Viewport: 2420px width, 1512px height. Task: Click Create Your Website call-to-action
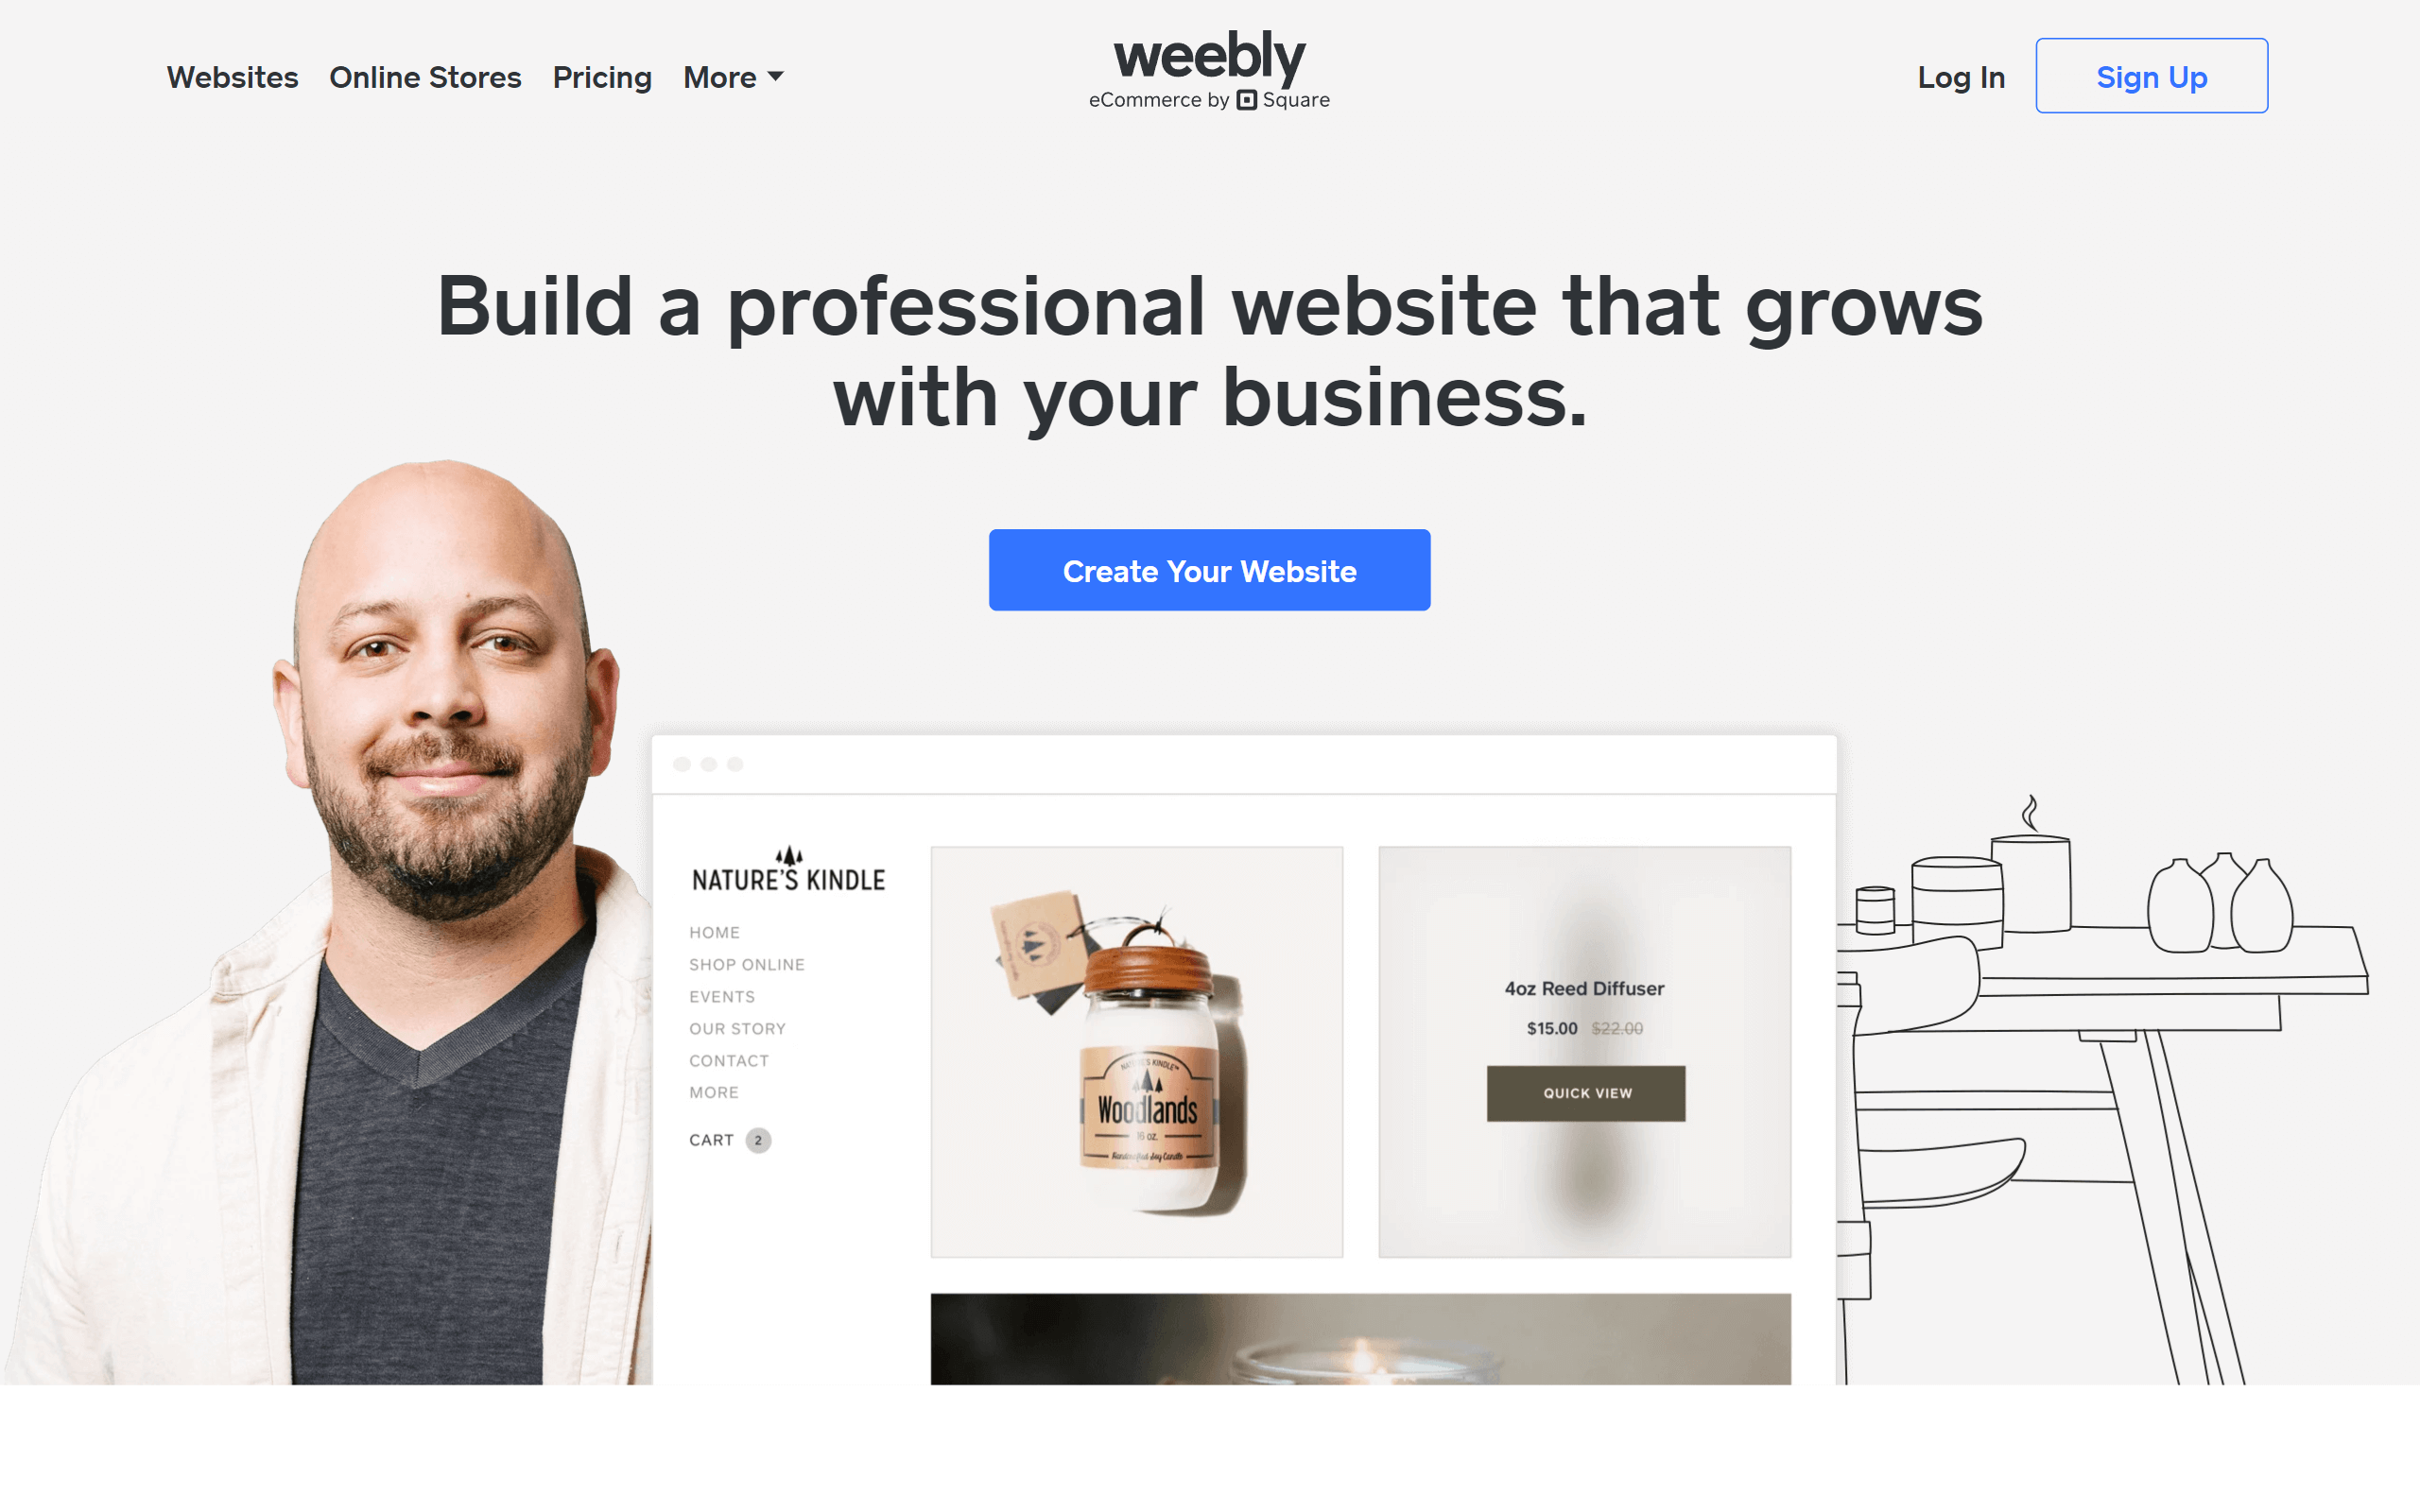(x=1209, y=570)
